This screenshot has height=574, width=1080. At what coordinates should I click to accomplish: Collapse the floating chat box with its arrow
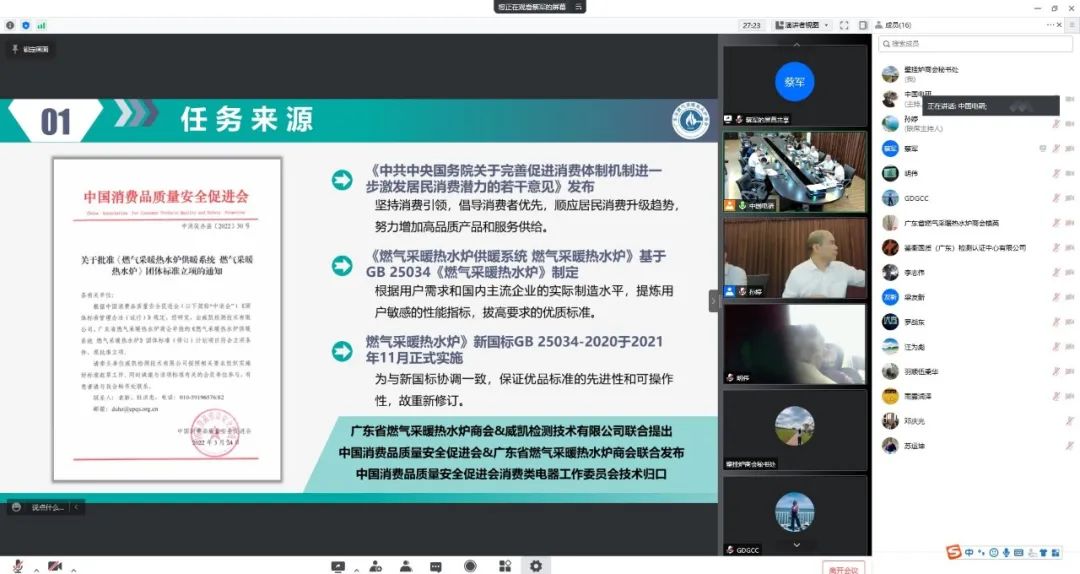pyautogui.click(x=76, y=507)
